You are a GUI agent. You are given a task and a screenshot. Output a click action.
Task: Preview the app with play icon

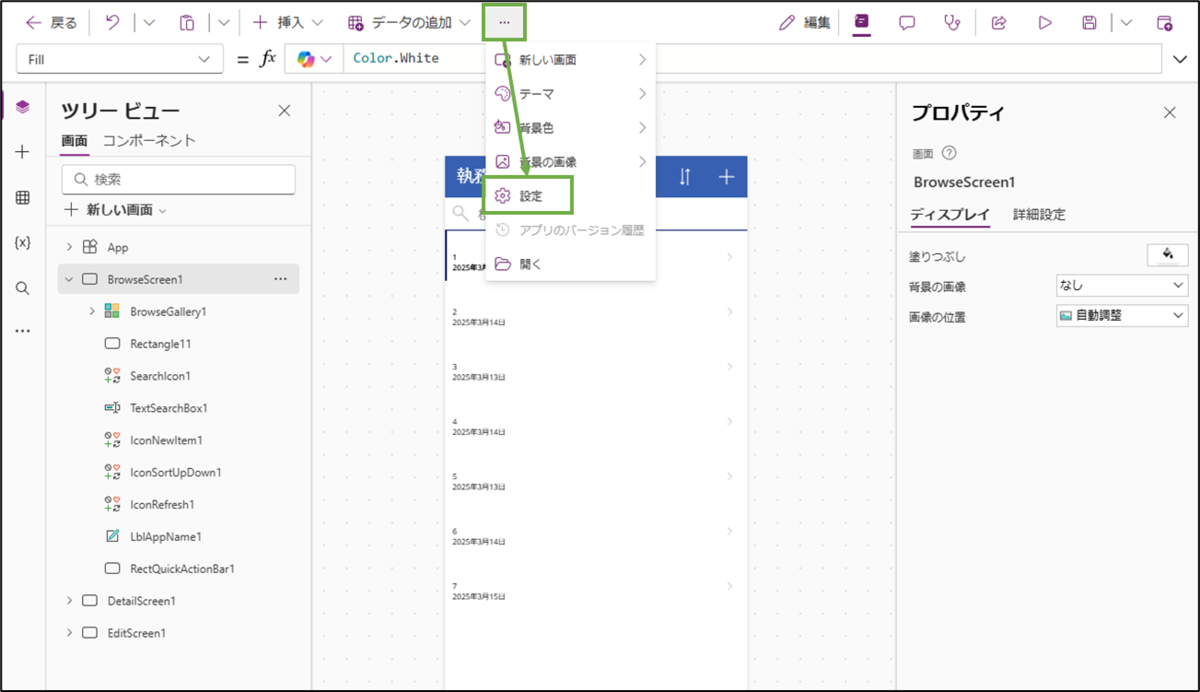(x=1045, y=22)
